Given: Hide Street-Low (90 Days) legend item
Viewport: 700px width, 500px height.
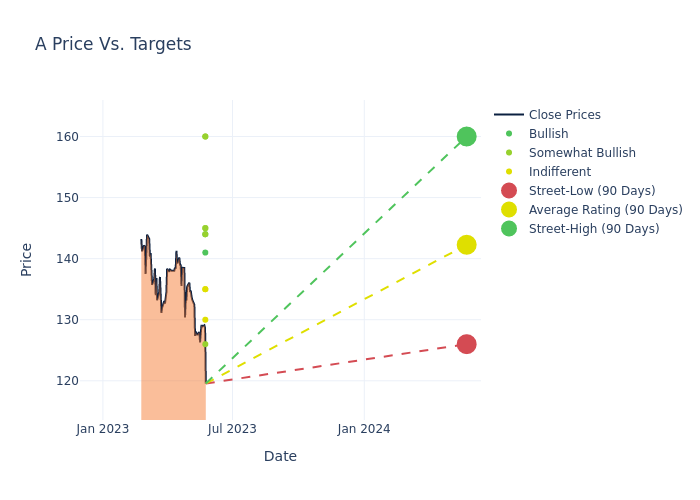Looking at the screenshot, I should (591, 191).
